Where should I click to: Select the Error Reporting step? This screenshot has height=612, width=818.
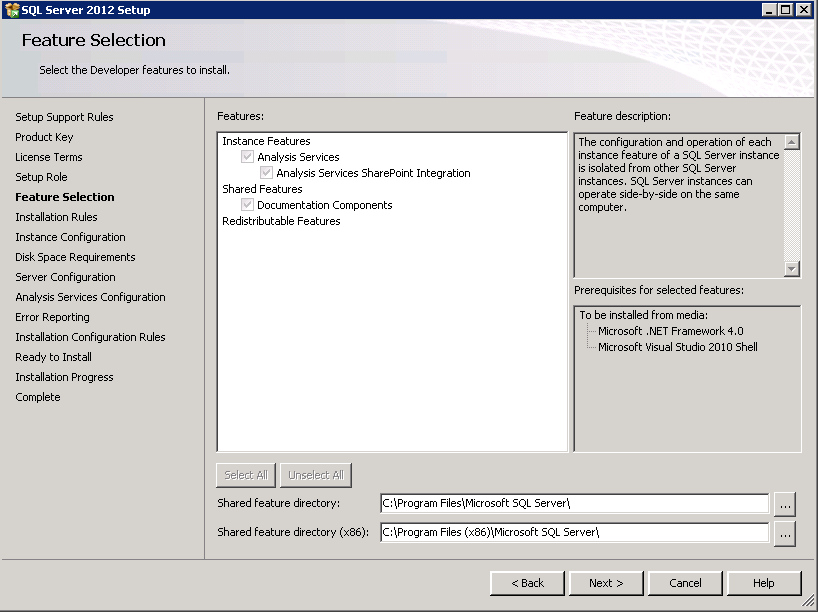[52, 317]
